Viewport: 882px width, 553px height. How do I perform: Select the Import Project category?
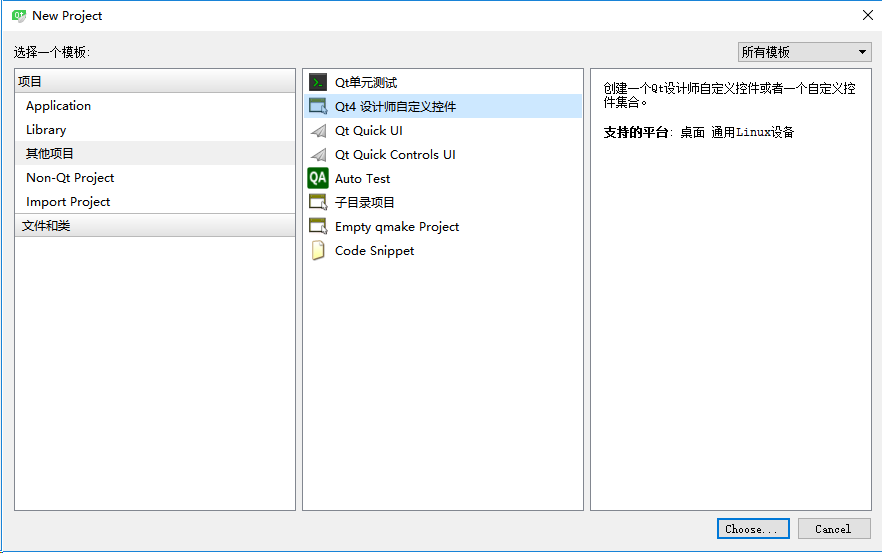coord(155,202)
